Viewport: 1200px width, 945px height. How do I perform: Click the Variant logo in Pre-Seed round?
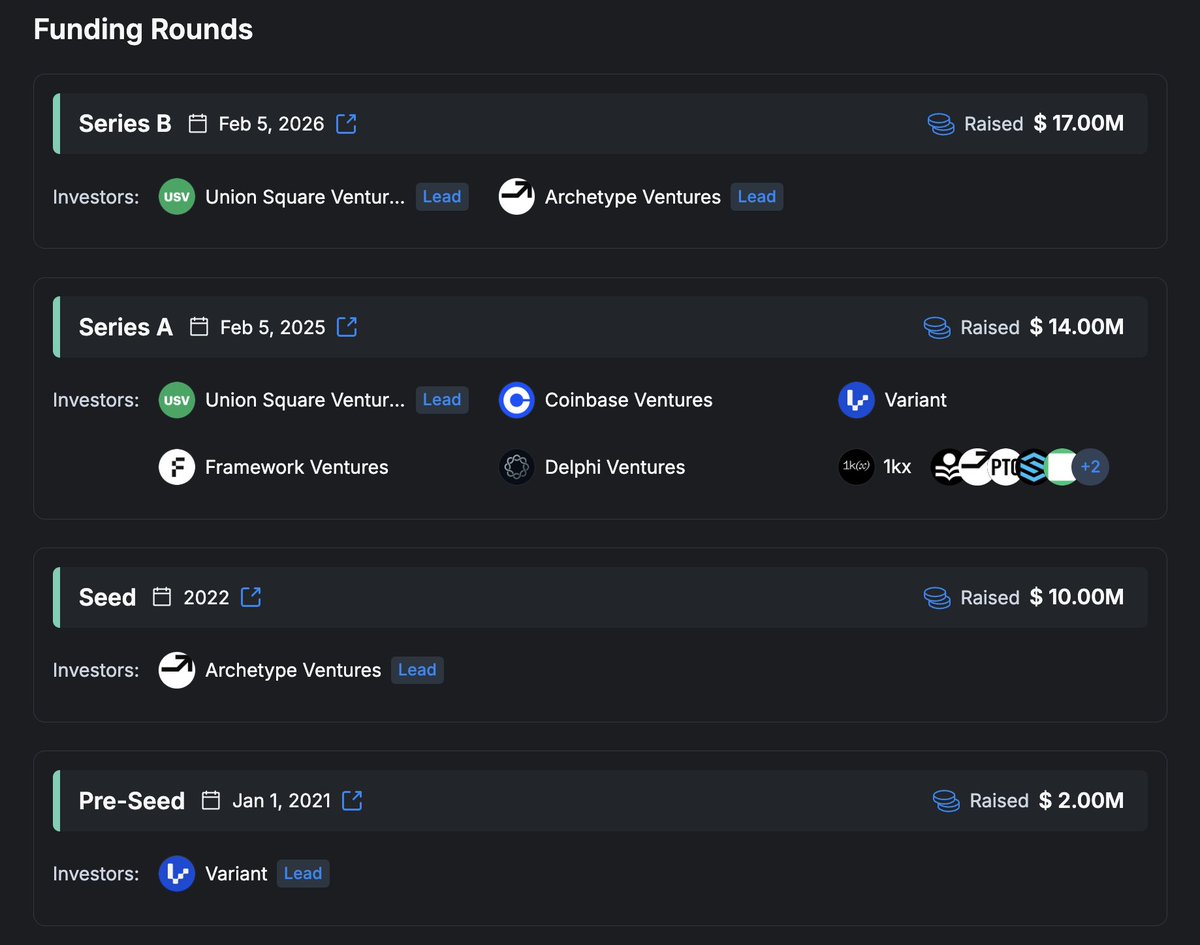coord(177,873)
